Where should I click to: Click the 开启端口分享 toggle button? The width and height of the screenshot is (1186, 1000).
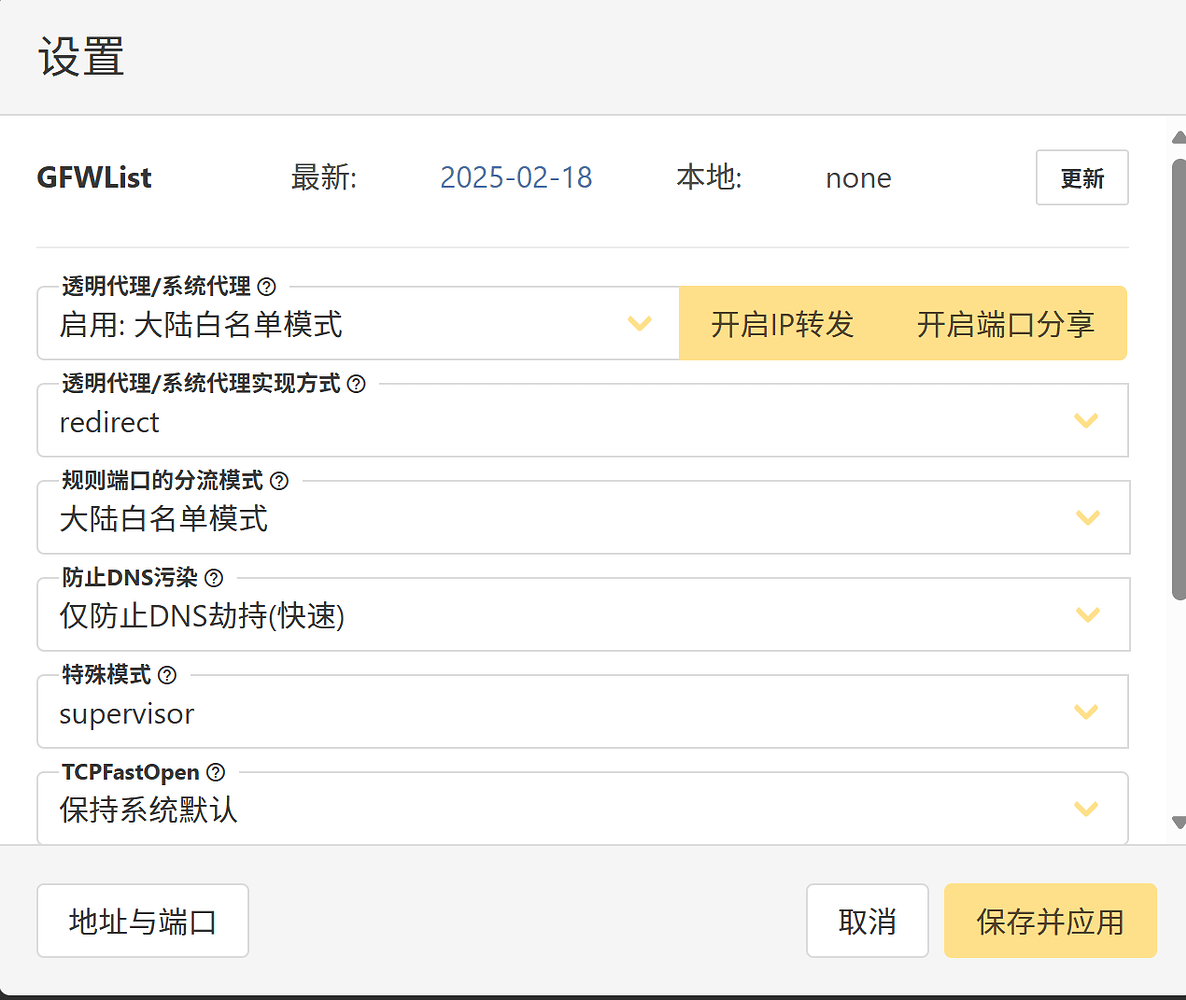pyautogui.click(x=1005, y=324)
